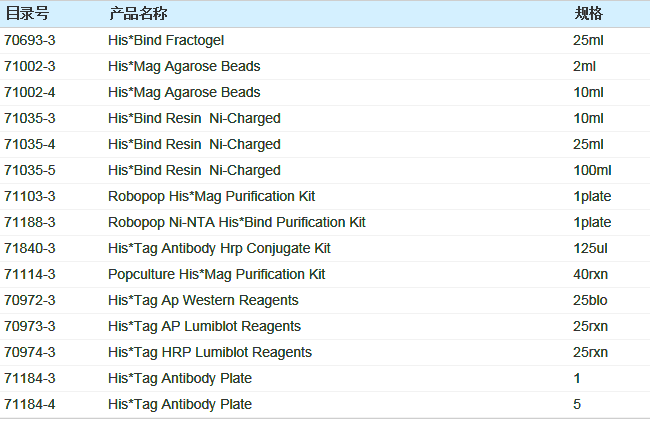Click Popculture His*Mag Purification Kit
Viewport: 650px width, 421px height.
[216, 275]
